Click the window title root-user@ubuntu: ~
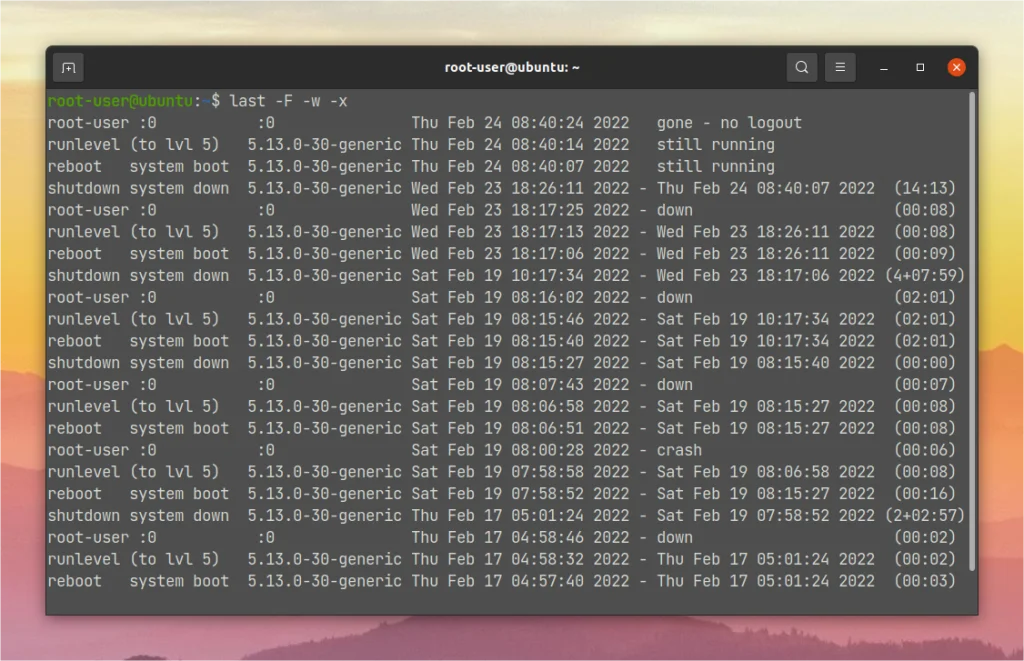The height and width of the screenshot is (661, 1024). (512, 67)
